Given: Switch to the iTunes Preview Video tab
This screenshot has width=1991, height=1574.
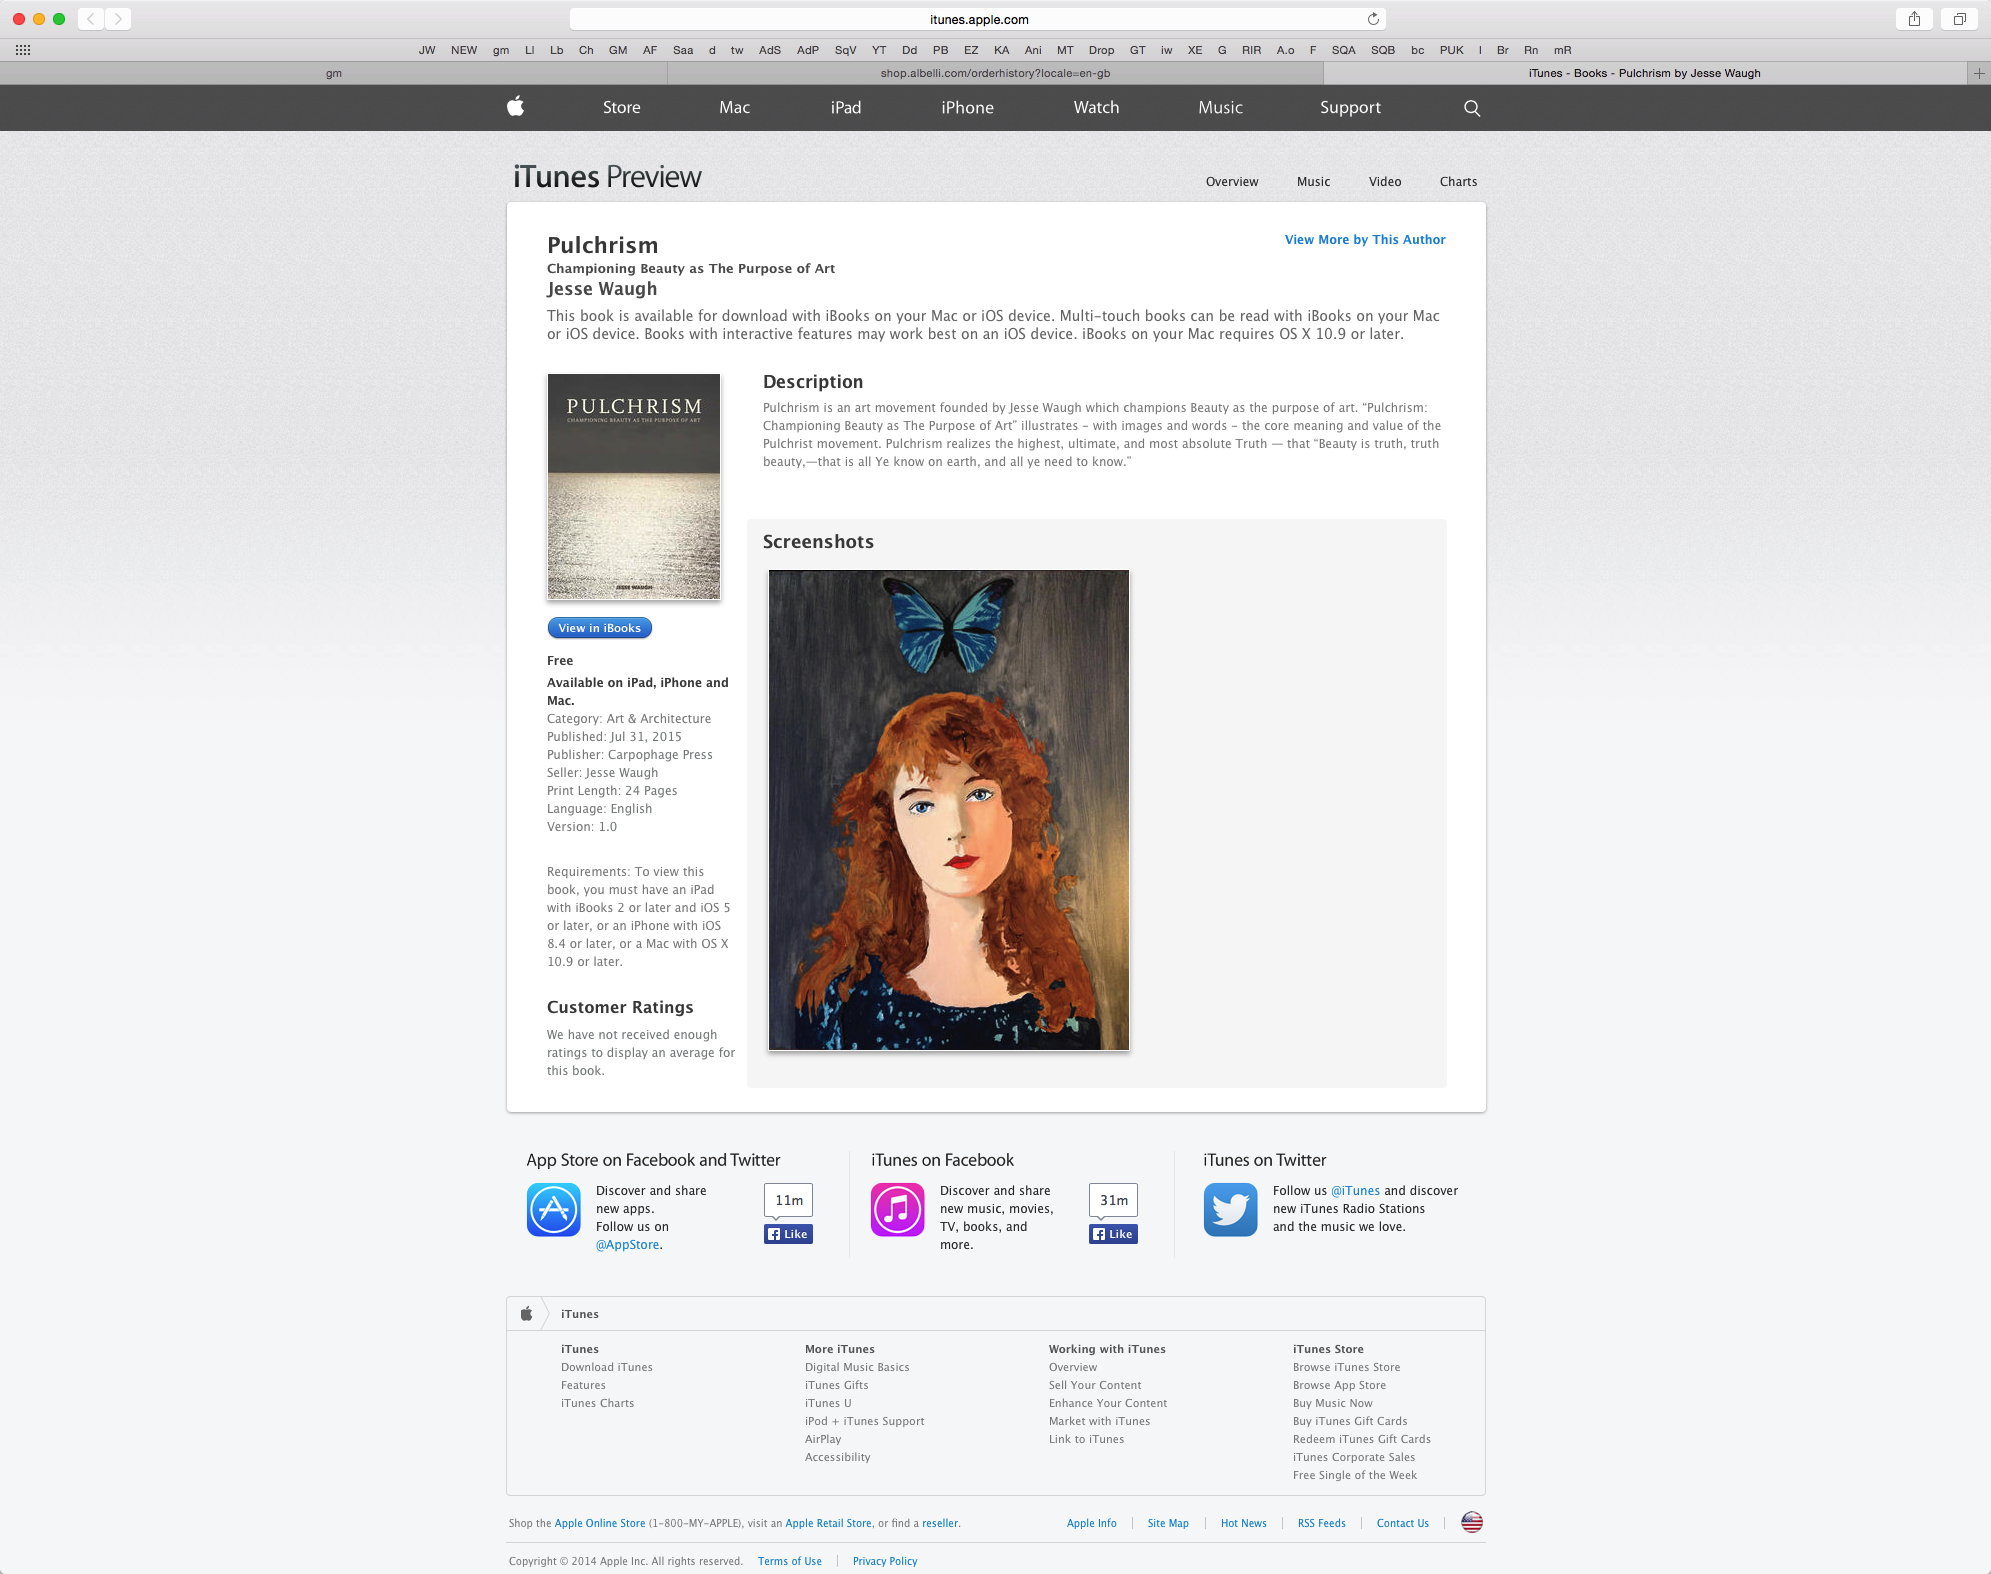Looking at the screenshot, I should [1385, 182].
